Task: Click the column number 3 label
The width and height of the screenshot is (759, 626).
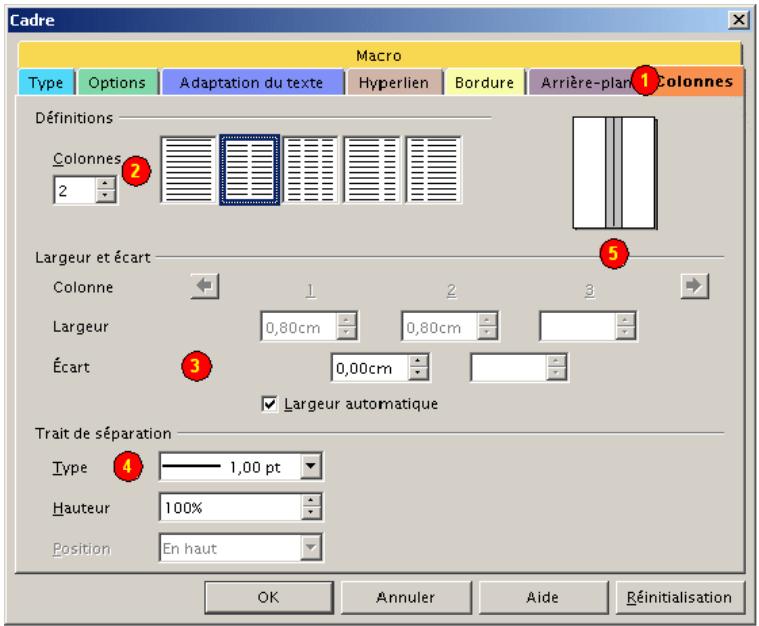Action: [x=589, y=290]
